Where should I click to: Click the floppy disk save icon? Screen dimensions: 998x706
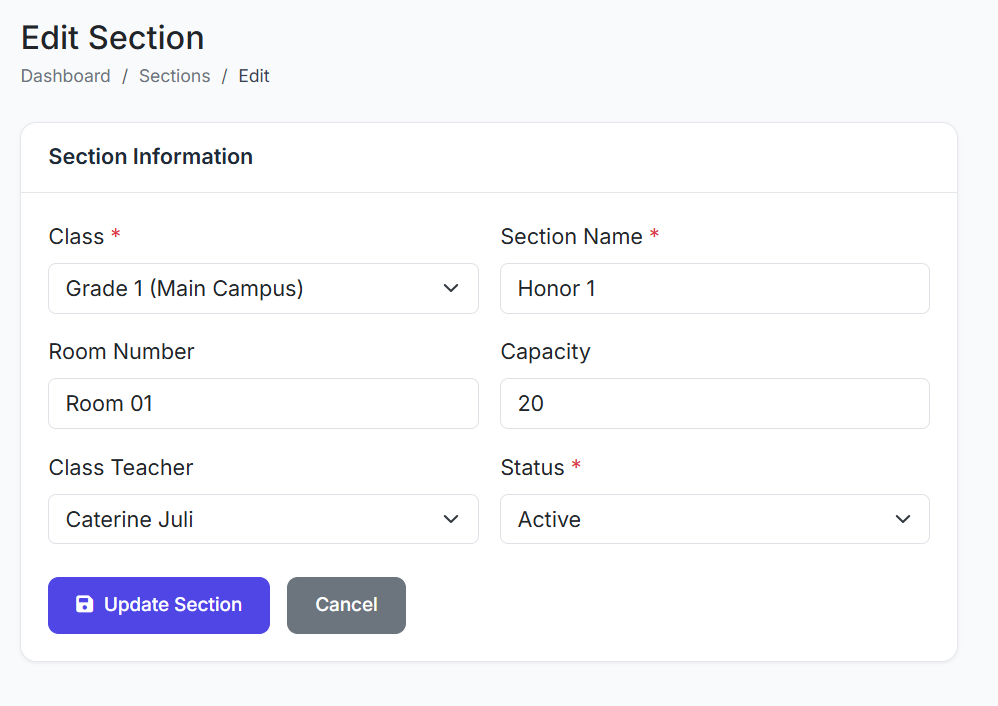[x=85, y=604]
